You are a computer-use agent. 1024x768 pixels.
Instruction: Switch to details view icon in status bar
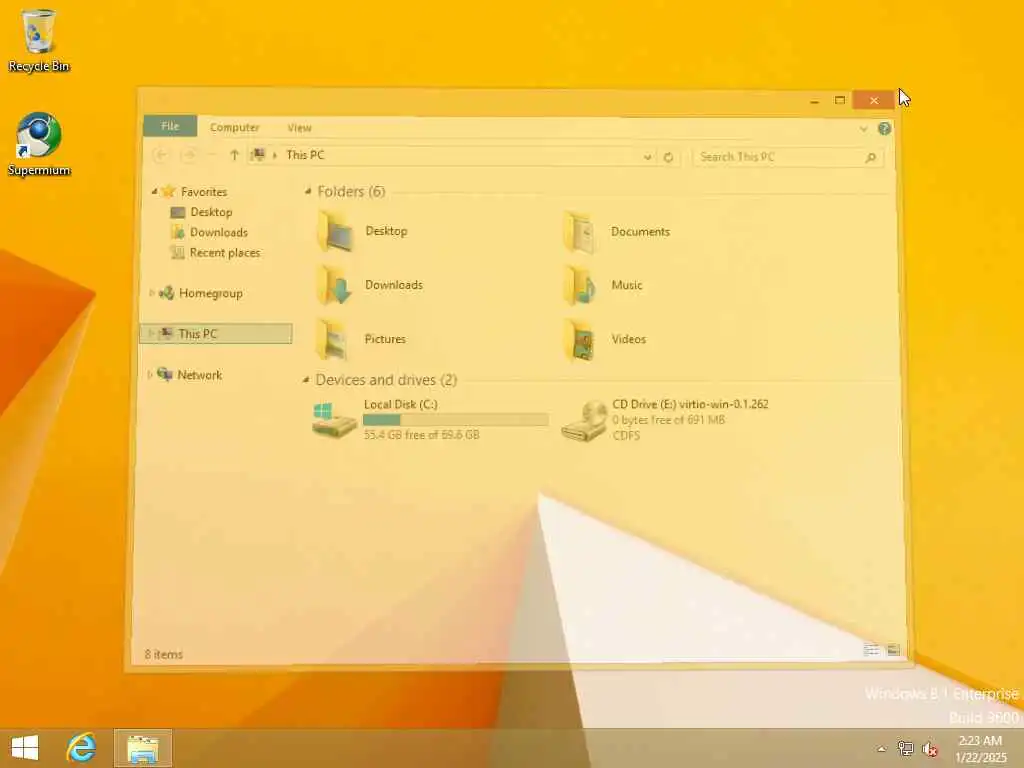871,650
